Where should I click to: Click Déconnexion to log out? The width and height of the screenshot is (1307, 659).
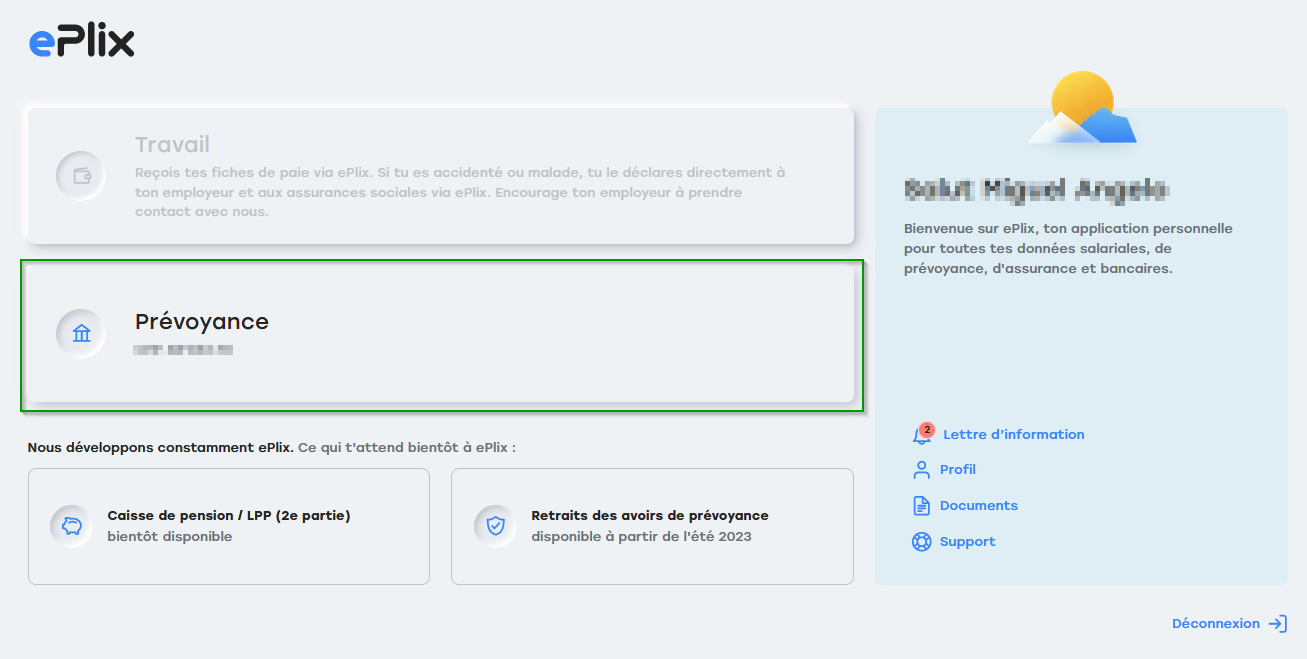click(1216, 624)
